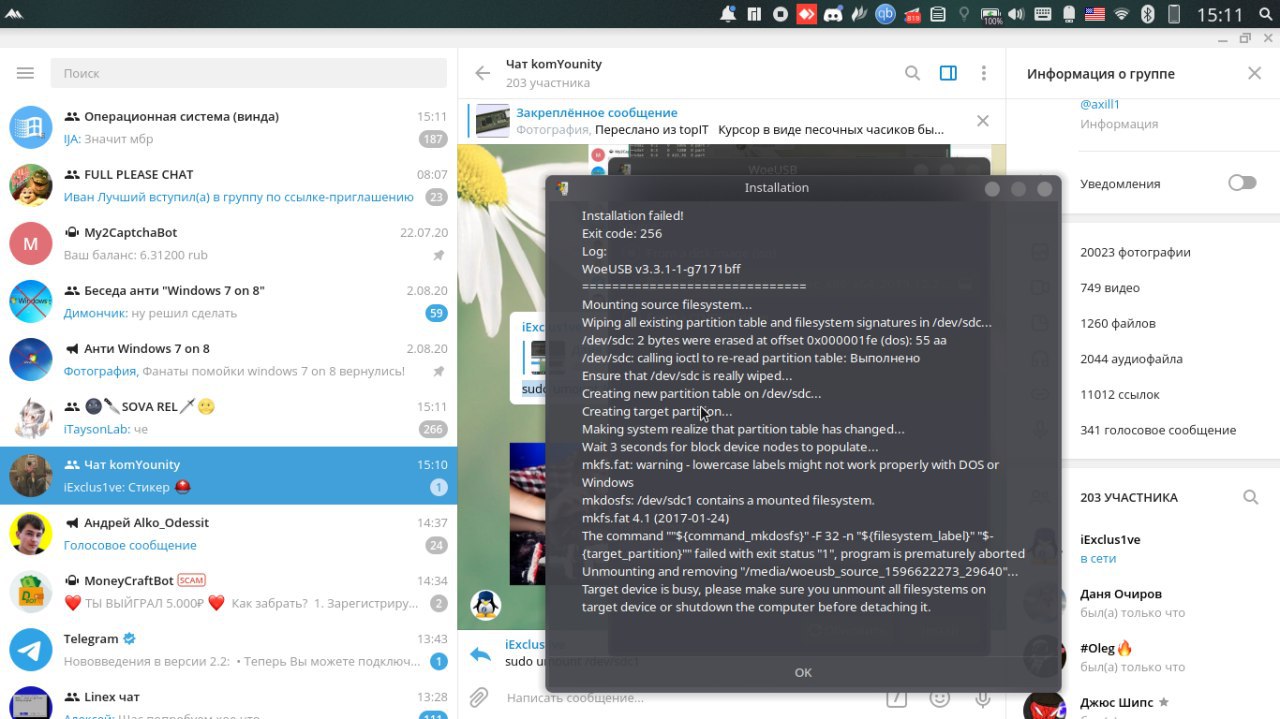Click the voice message microphone icon

coord(983,698)
